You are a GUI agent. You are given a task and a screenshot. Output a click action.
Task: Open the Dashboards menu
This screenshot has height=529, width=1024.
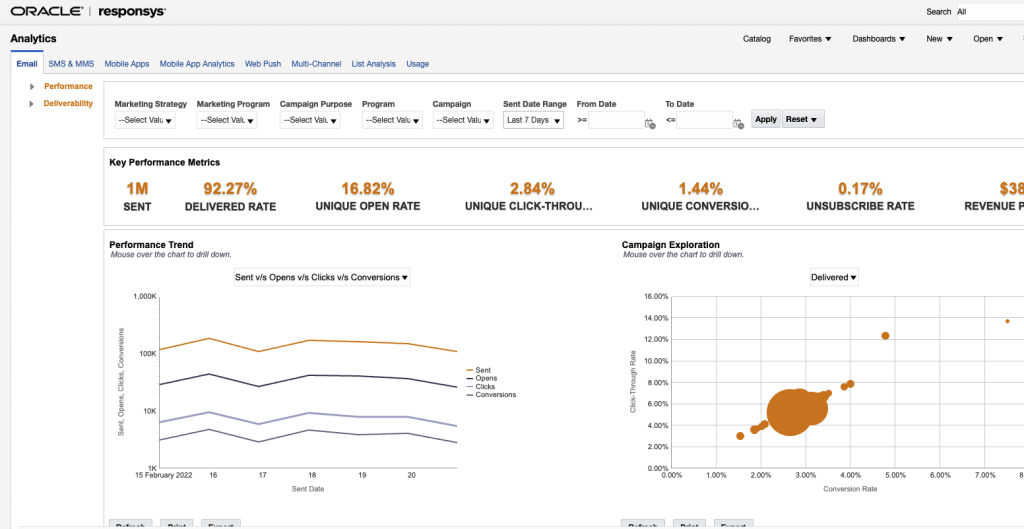tap(878, 39)
